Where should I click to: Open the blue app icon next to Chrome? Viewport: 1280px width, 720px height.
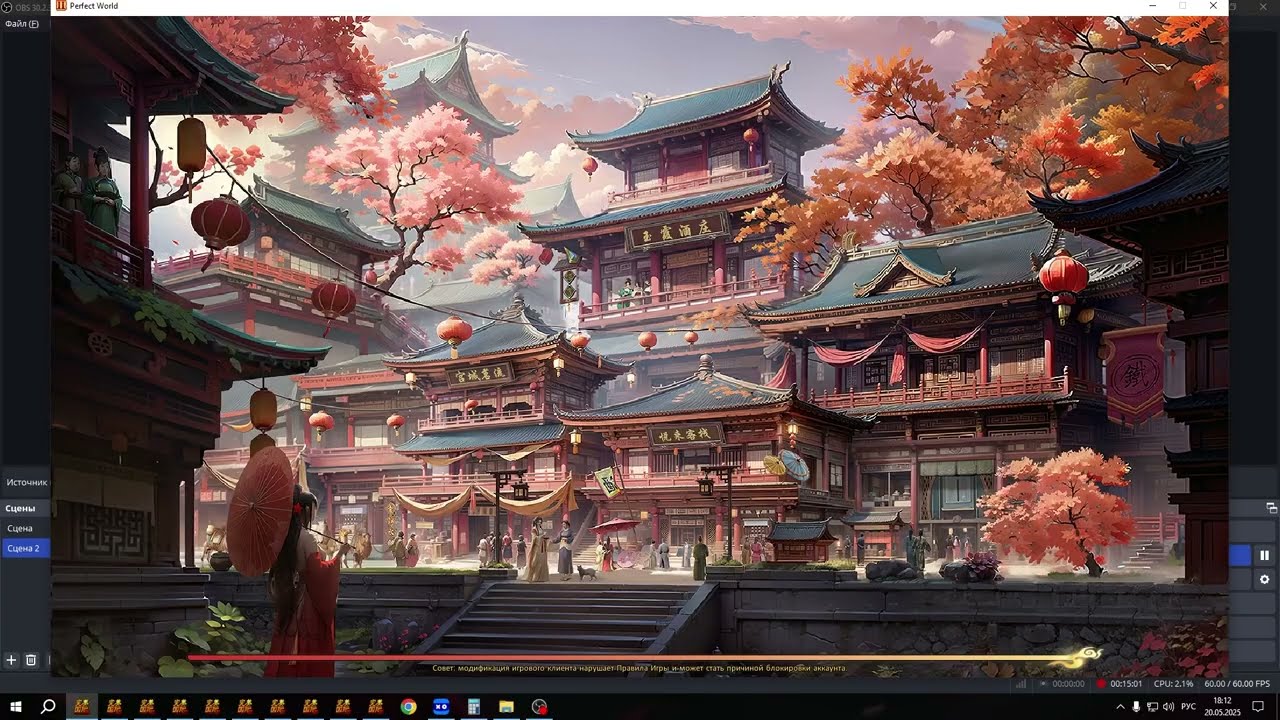point(441,707)
